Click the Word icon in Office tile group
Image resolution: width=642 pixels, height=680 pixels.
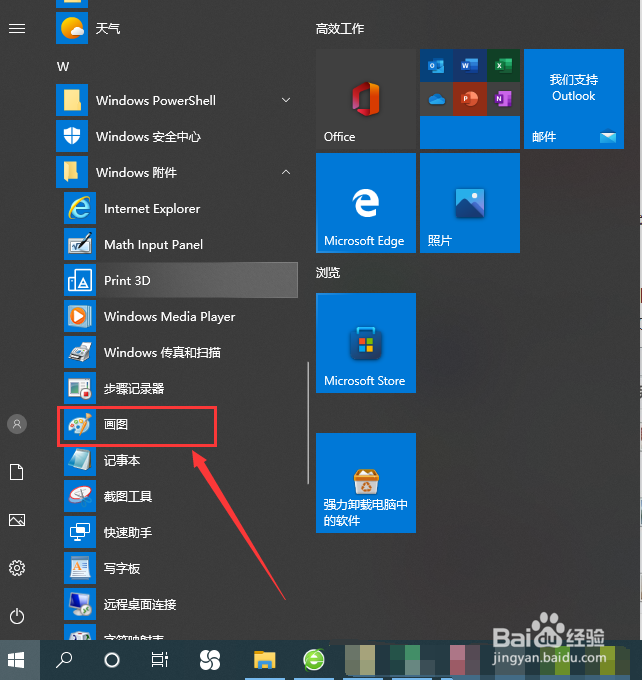[470, 66]
